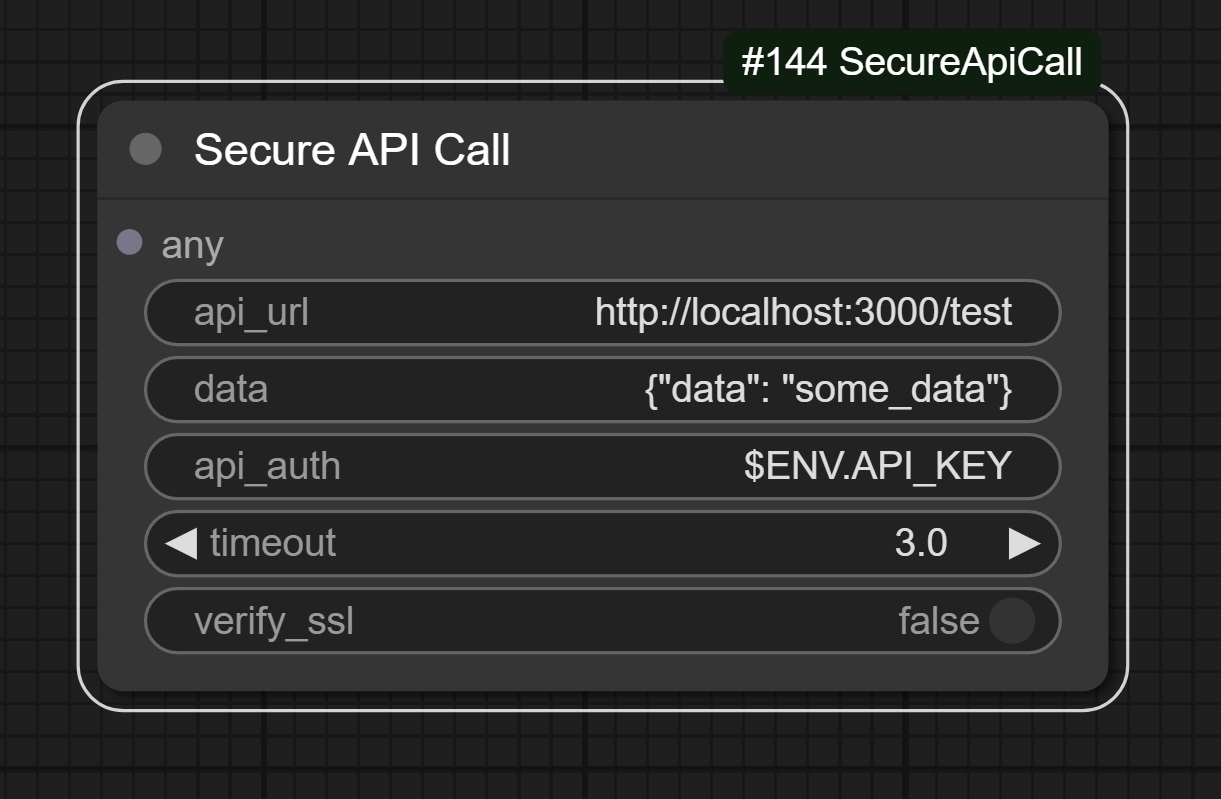Click the timeout label text
Screen dimensions: 1221x799
click(x=273, y=543)
